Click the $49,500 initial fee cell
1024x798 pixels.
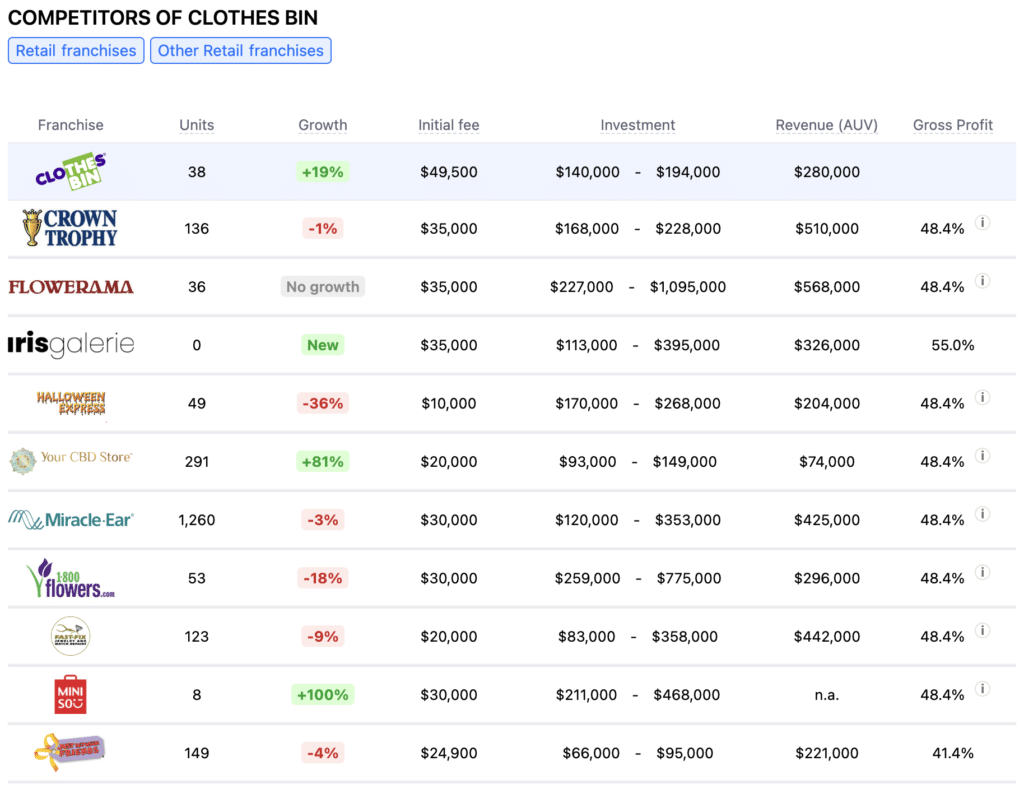click(449, 172)
